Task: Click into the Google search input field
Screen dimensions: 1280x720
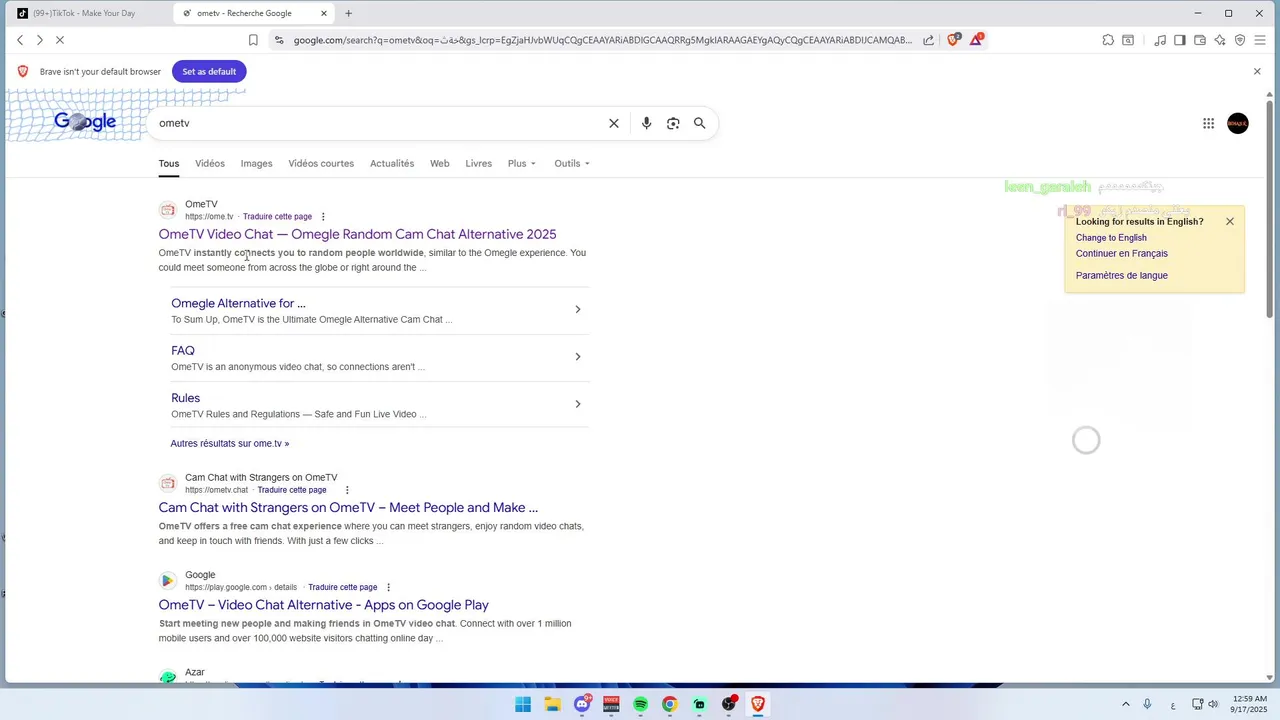Action: 380,123
